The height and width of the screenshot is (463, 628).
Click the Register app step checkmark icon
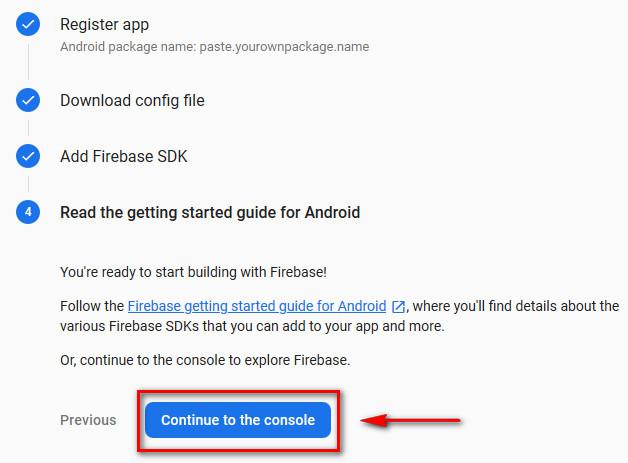coord(28,24)
